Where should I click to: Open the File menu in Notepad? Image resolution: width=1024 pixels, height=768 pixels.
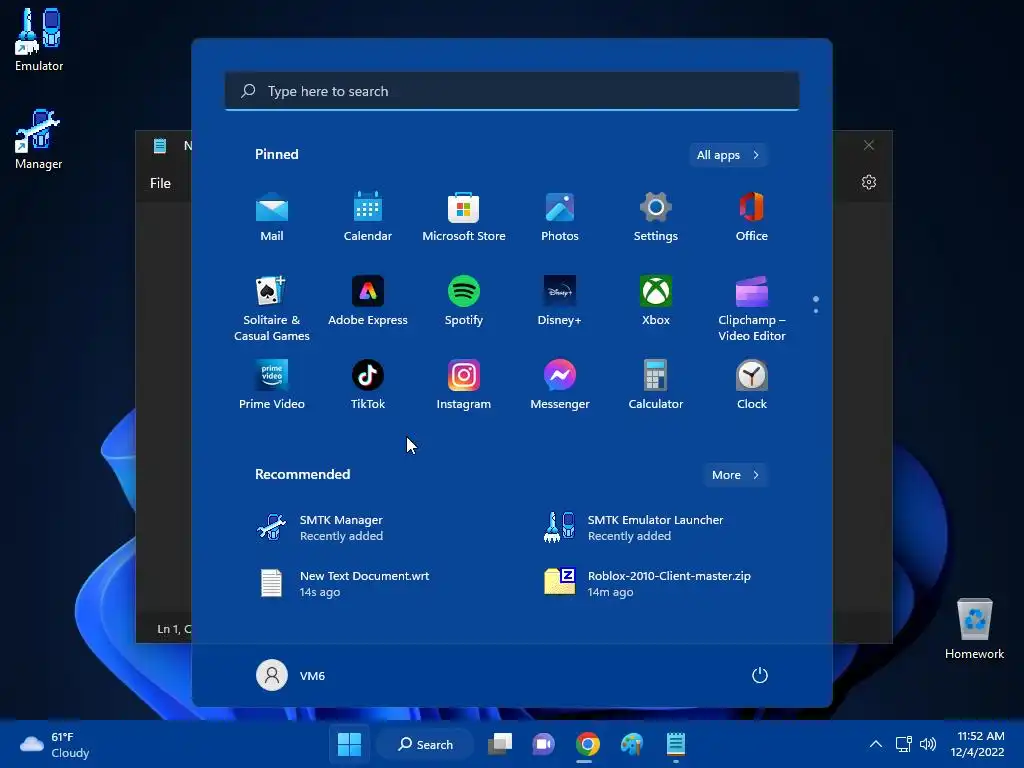(160, 184)
